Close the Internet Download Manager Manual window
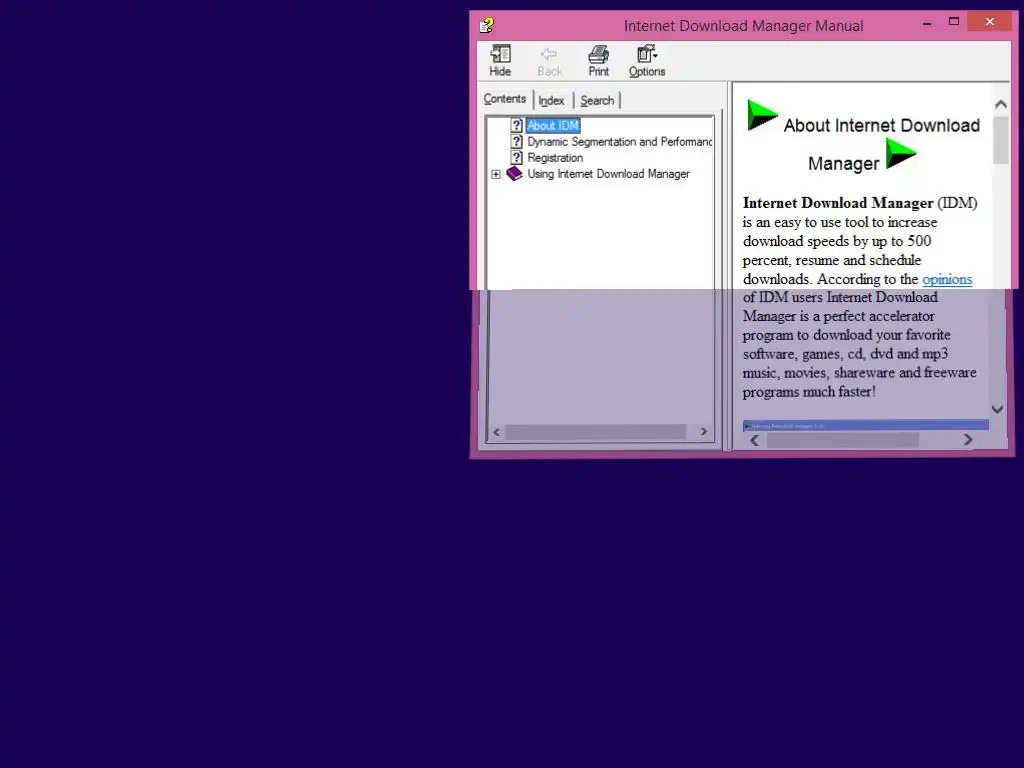The image size is (1024, 768). point(989,22)
